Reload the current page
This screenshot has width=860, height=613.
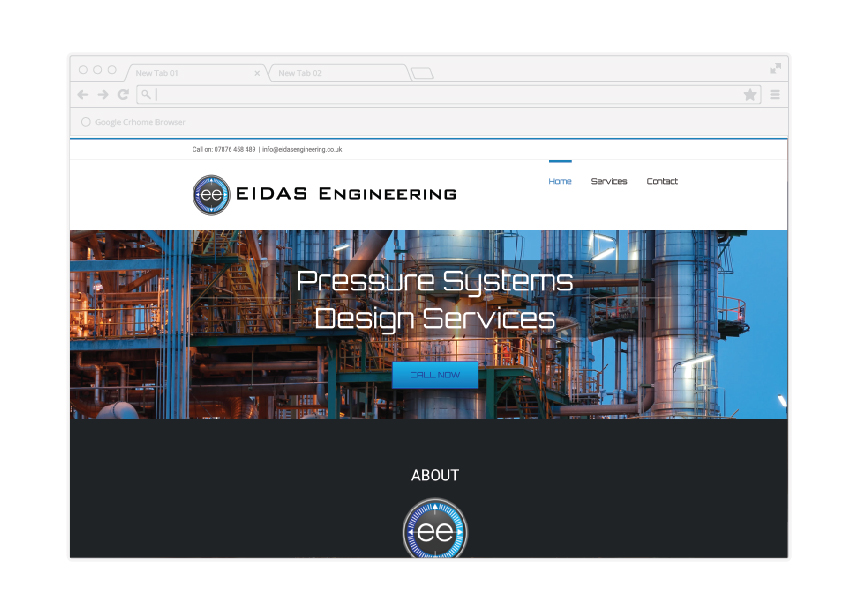pyautogui.click(x=123, y=94)
